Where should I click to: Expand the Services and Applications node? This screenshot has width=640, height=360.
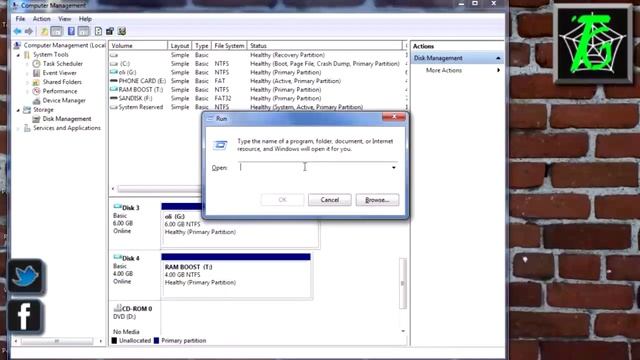point(18,128)
